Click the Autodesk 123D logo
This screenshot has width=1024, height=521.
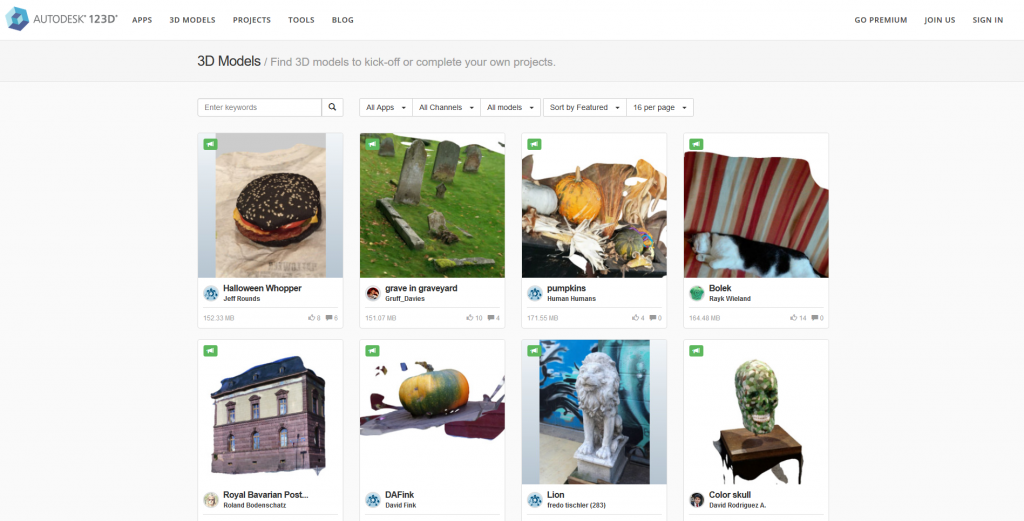click(x=62, y=19)
